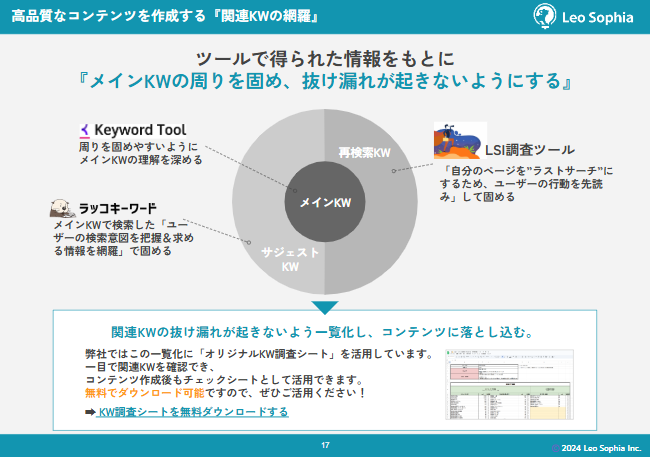Click the text 周りを固めやすいように

(138, 147)
